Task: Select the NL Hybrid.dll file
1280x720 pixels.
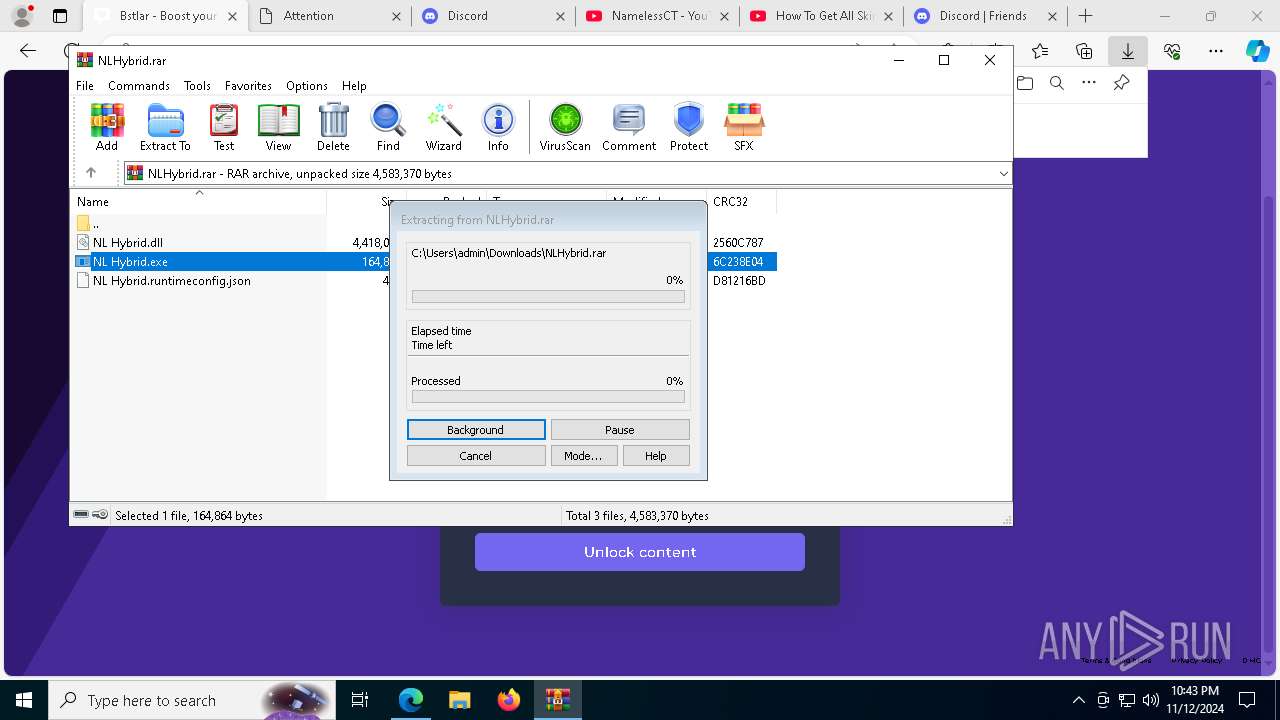Action: click(128, 242)
